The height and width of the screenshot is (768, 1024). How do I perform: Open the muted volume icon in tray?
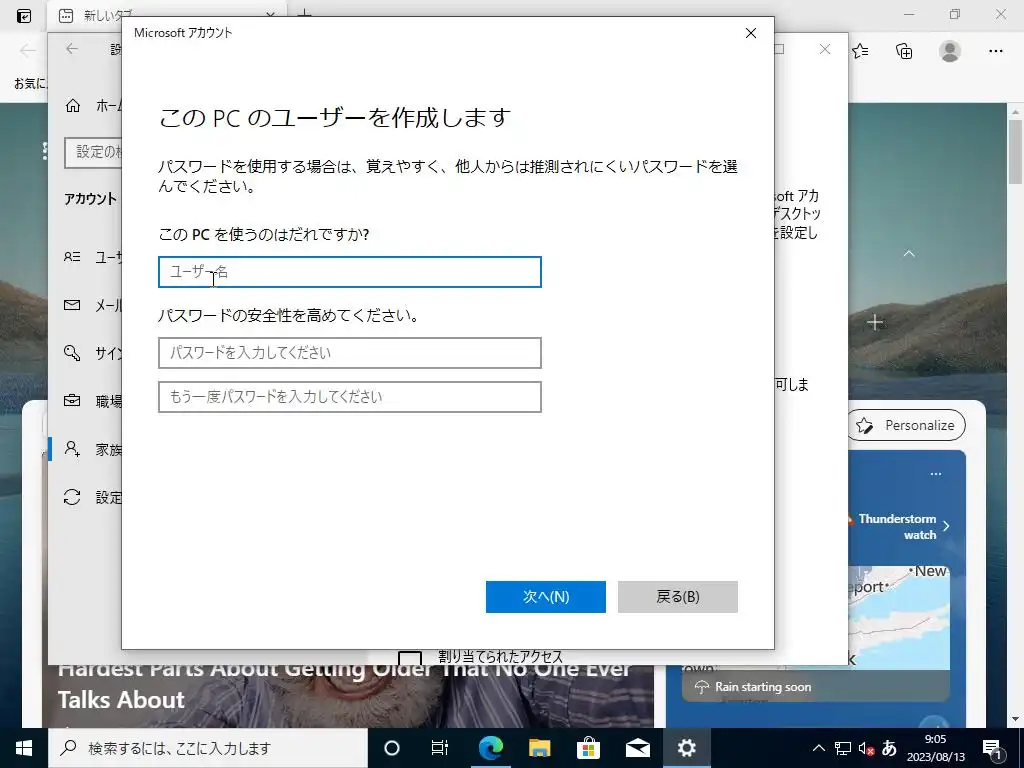[x=867, y=748]
